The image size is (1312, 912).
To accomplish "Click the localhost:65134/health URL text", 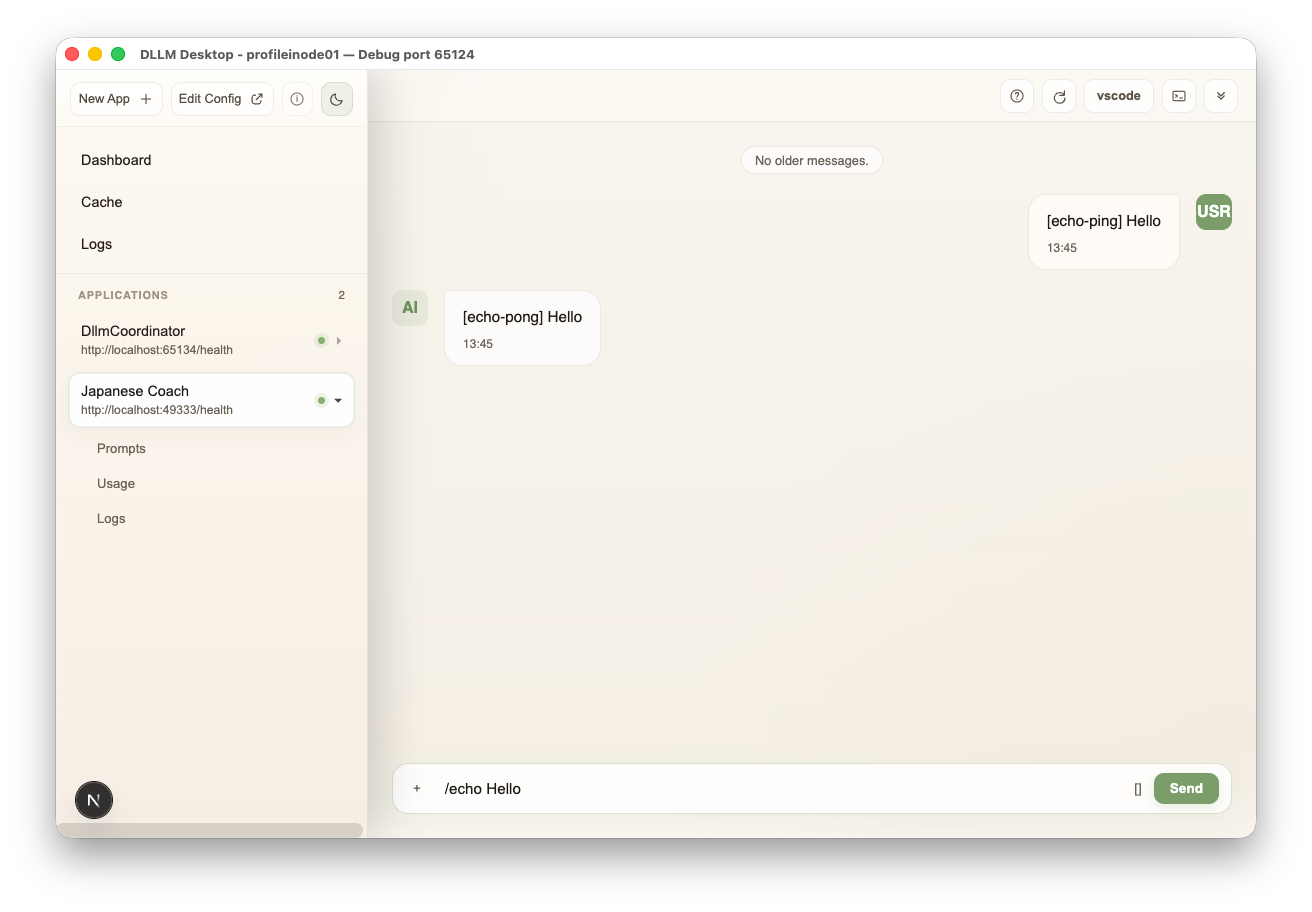I will [x=157, y=350].
